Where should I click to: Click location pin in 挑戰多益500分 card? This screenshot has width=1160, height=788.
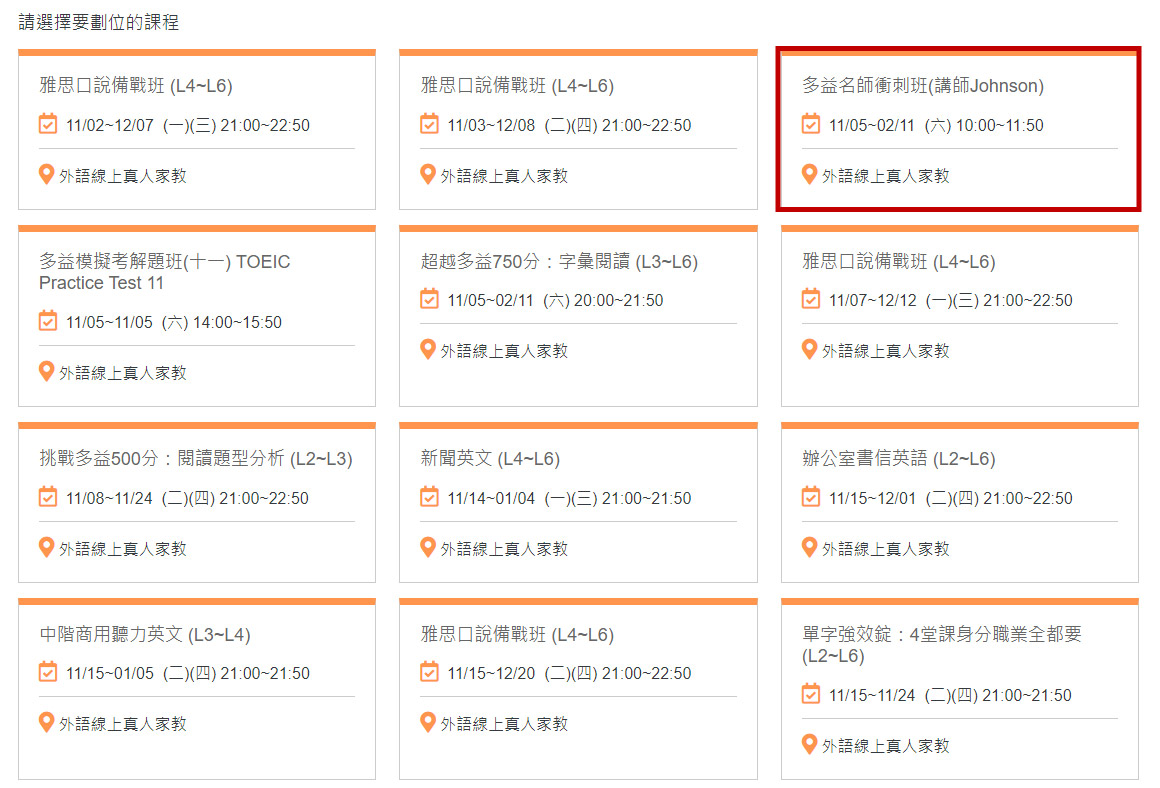pos(46,548)
